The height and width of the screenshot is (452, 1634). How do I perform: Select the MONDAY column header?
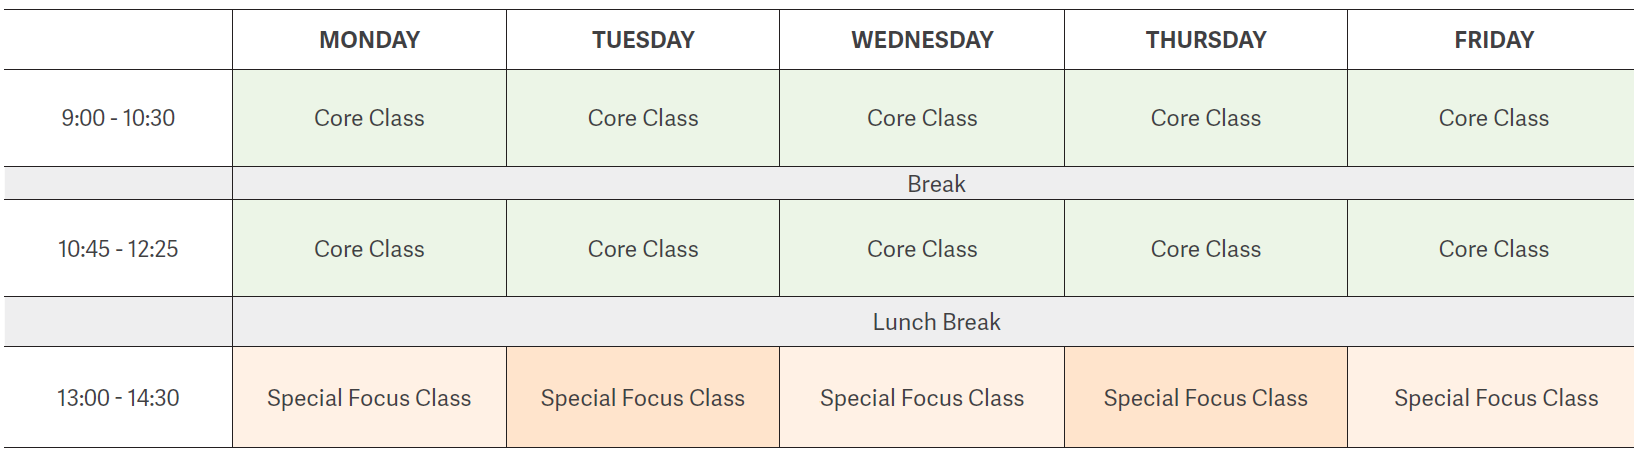click(369, 40)
